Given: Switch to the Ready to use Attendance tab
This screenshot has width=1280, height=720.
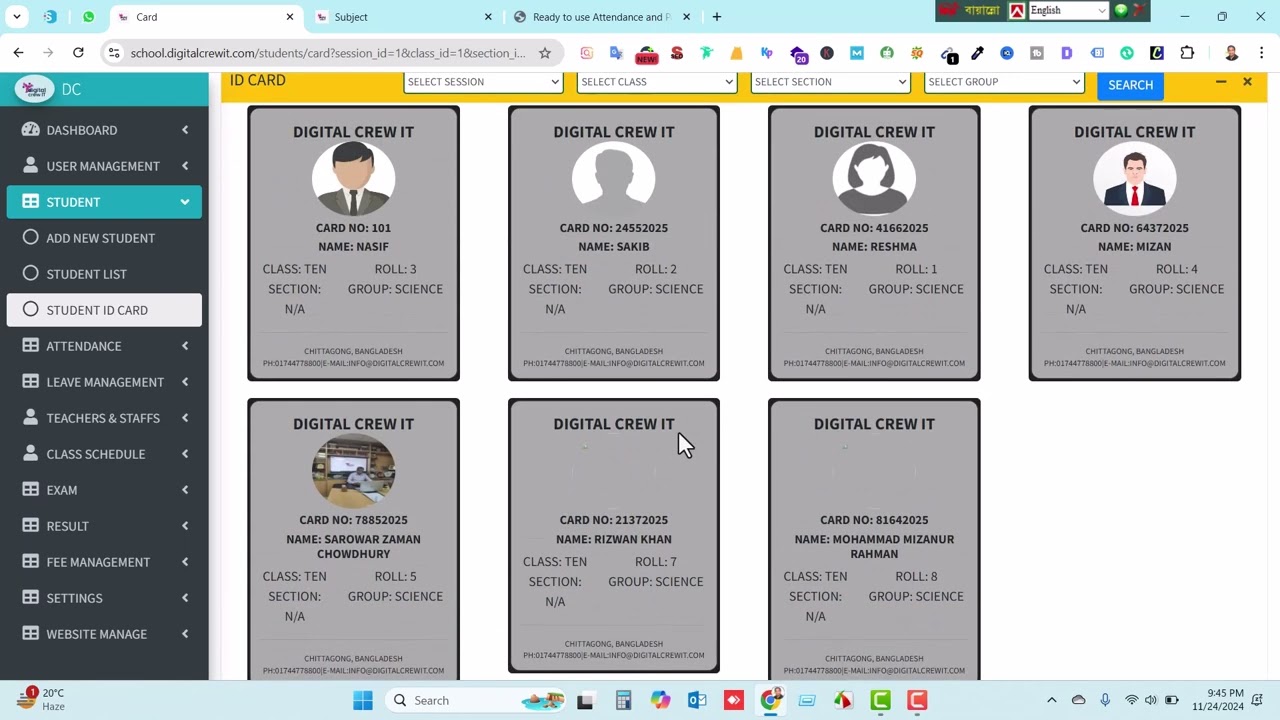Looking at the screenshot, I should [x=602, y=17].
